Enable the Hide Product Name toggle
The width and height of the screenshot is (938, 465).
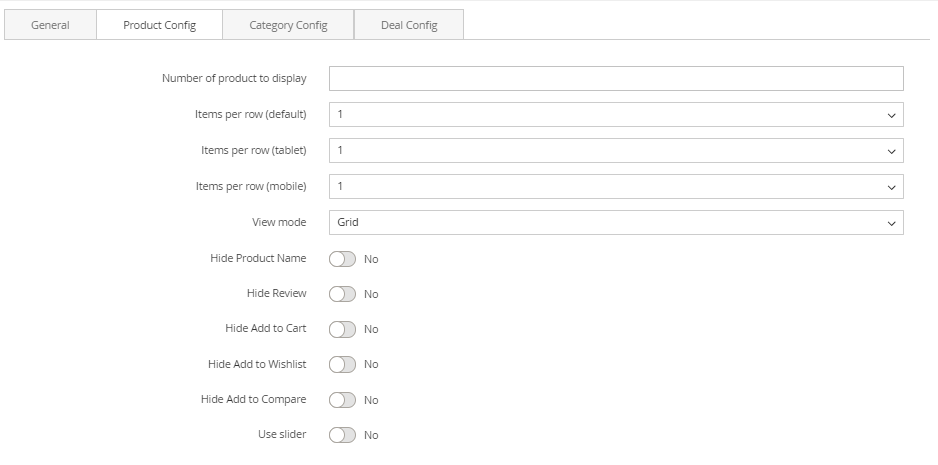pyautogui.click(x=342, y=259)
